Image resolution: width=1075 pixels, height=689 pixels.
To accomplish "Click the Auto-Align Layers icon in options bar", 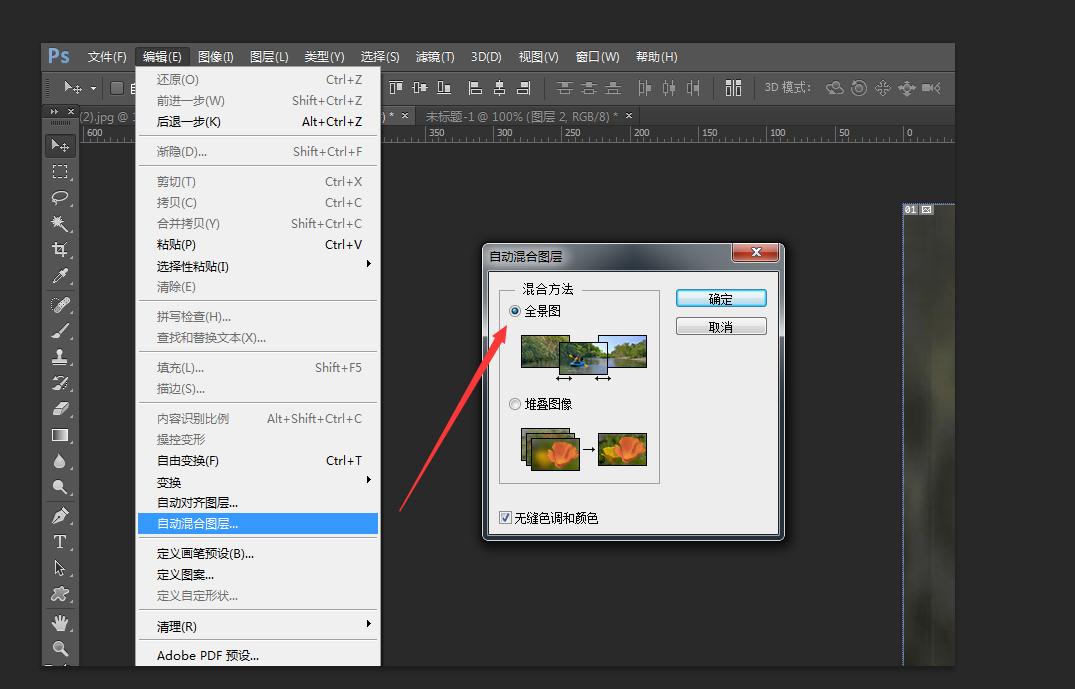I will 733,88.
